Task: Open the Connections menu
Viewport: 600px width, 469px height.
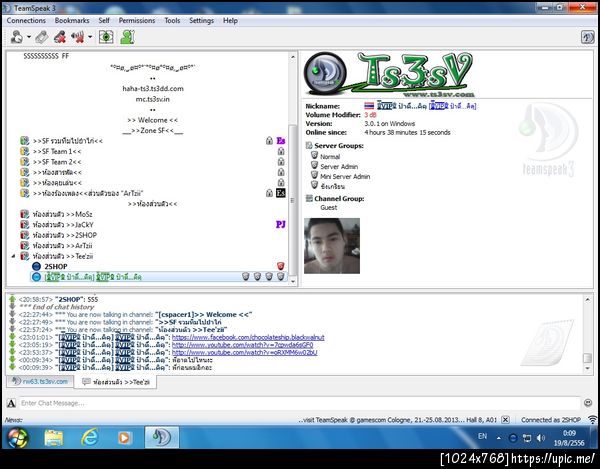Action: click(x=26, y=21)
